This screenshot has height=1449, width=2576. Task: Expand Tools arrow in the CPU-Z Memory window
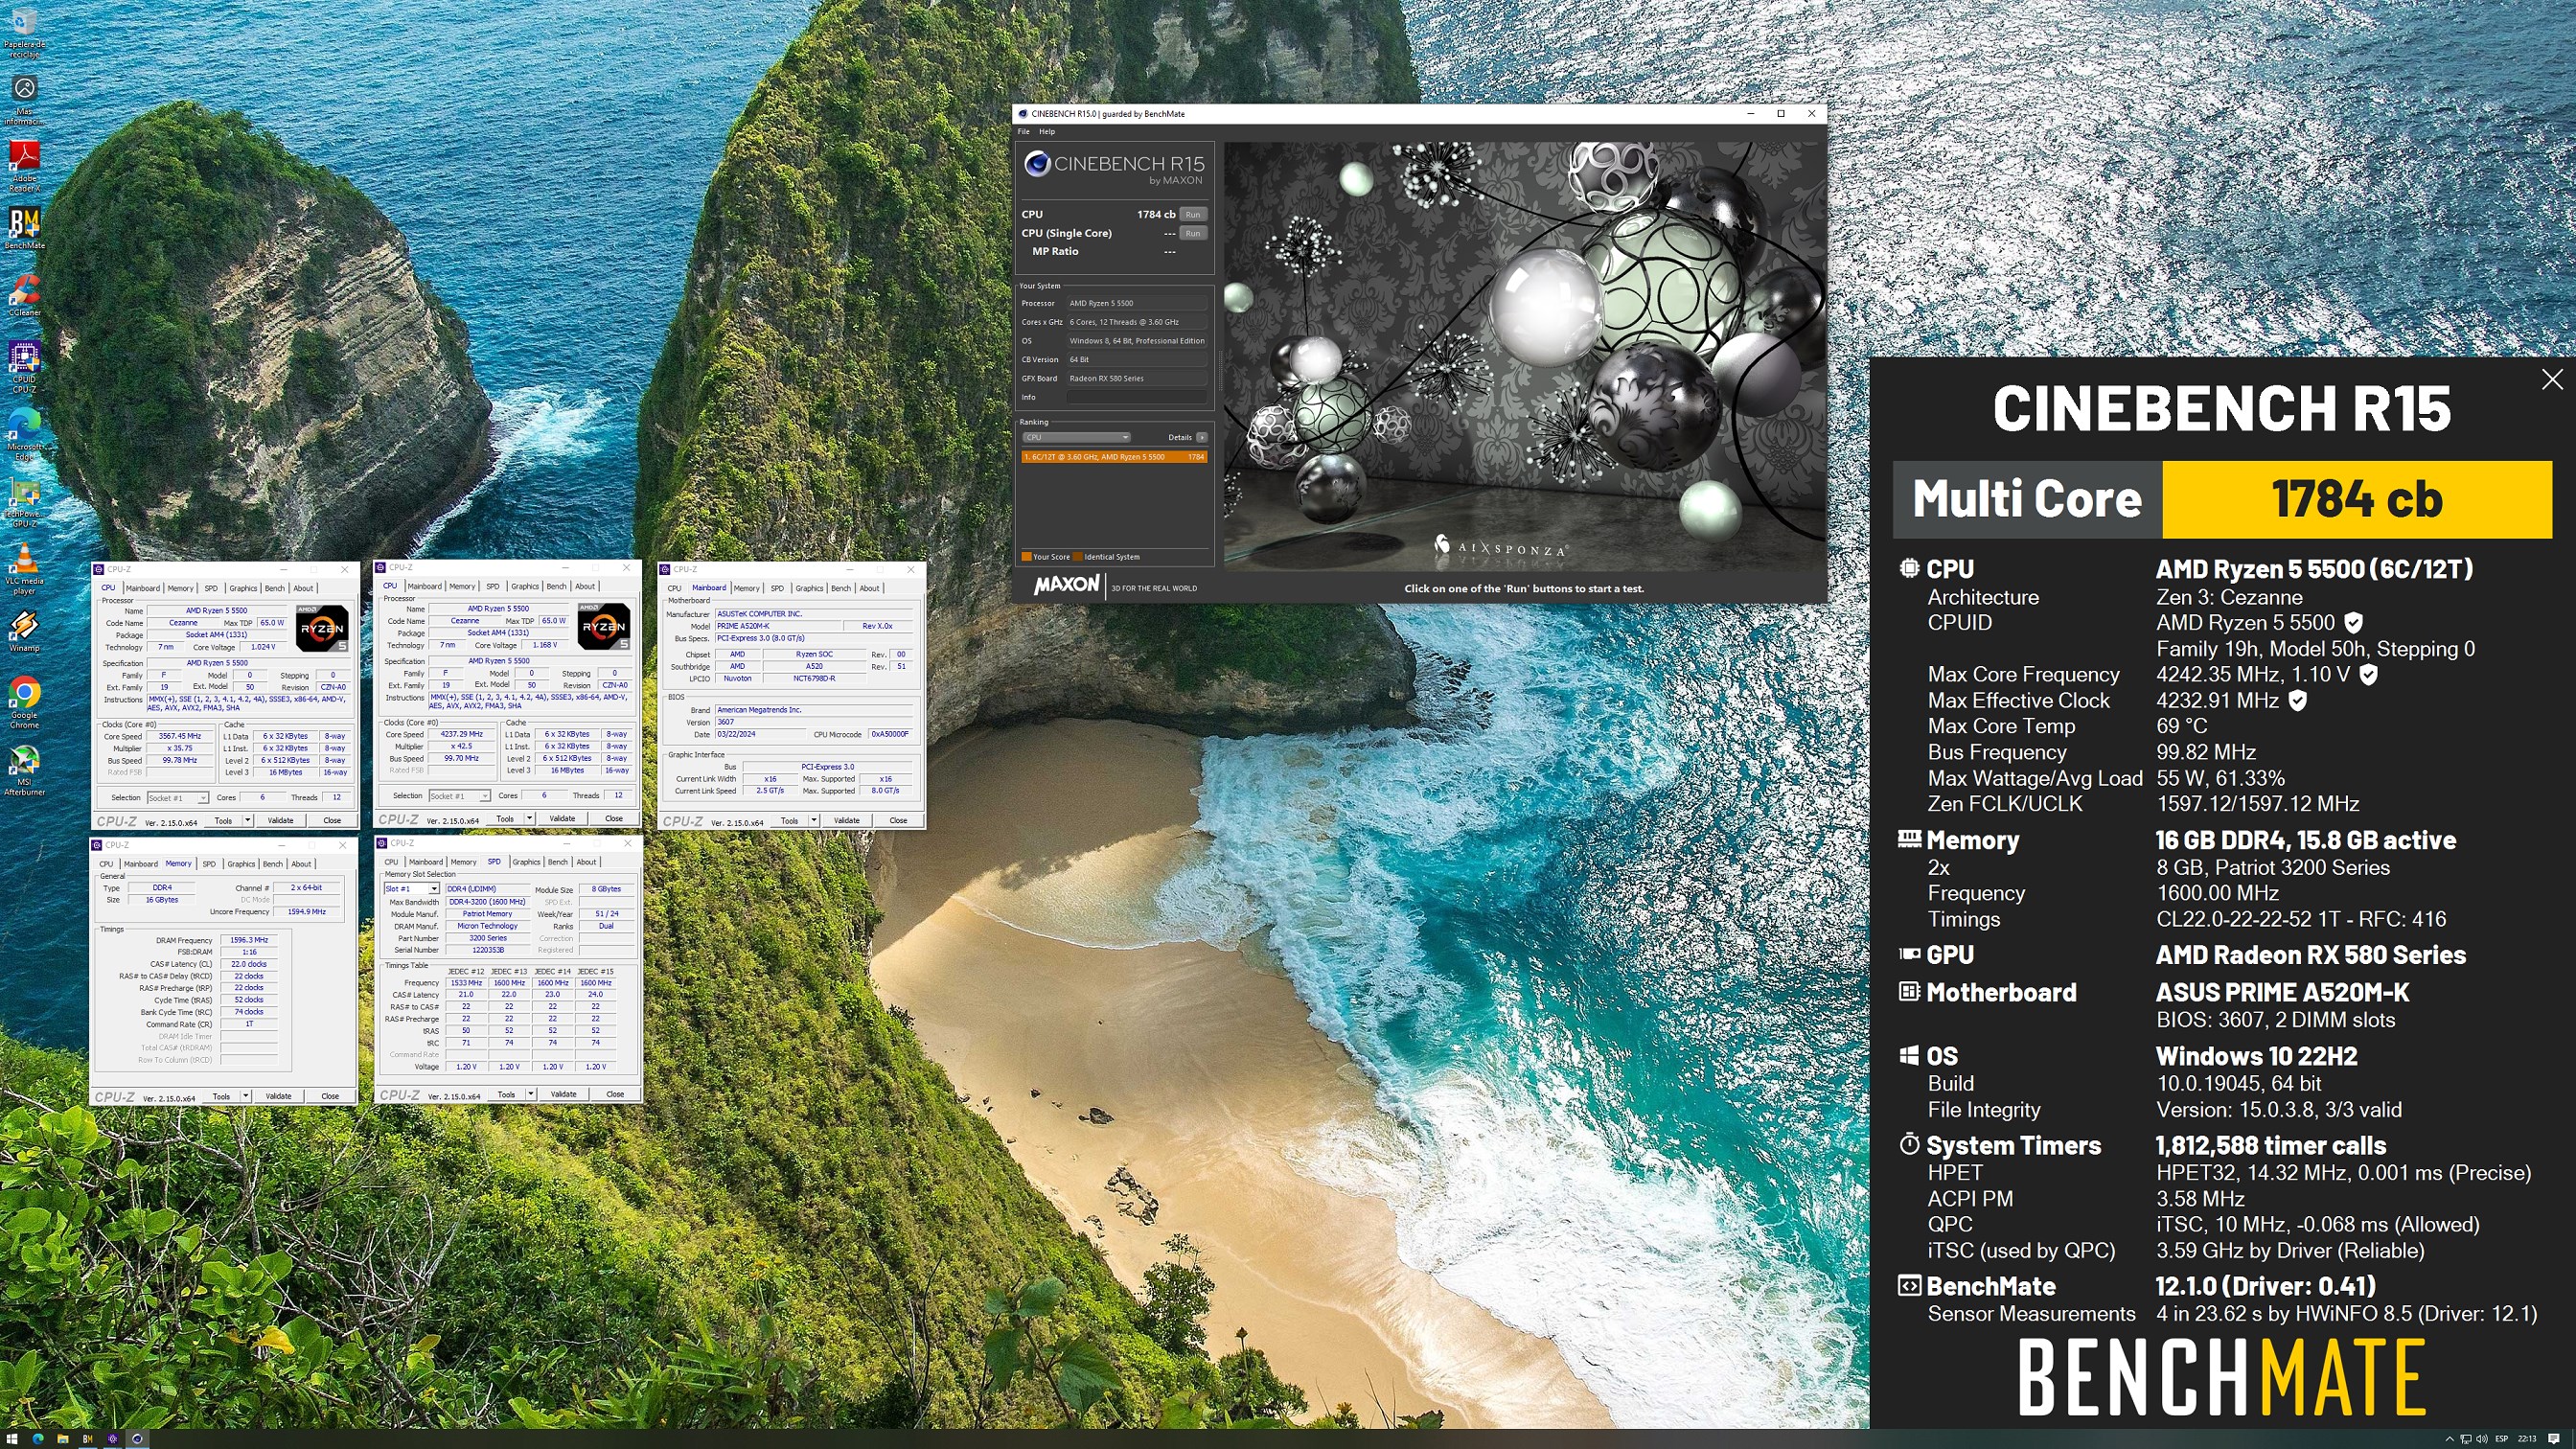[x=245, y=1096]
